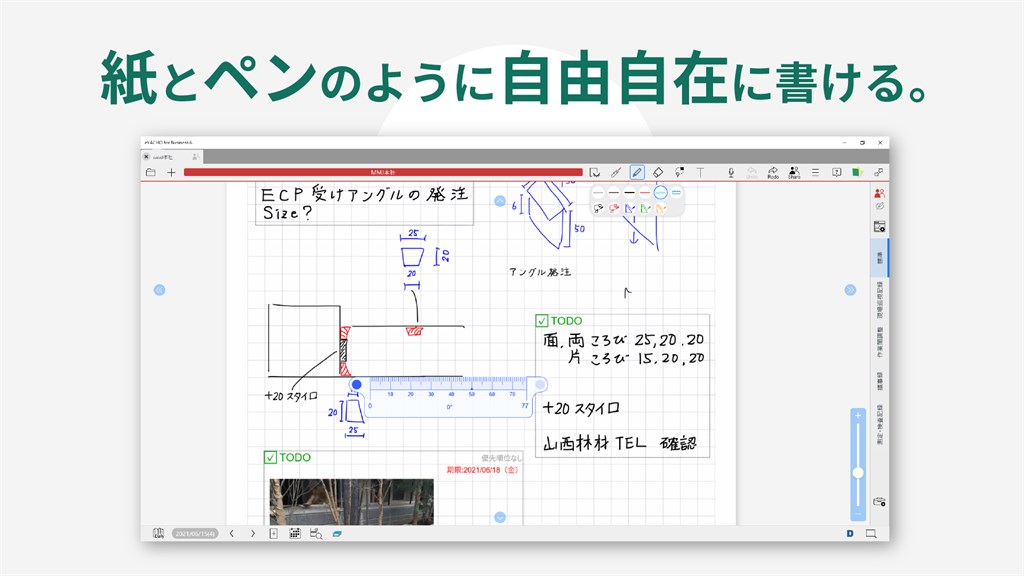This screenshot has width=1024, height=576.
Task: Open the Share option
Action: click(794, 172)
